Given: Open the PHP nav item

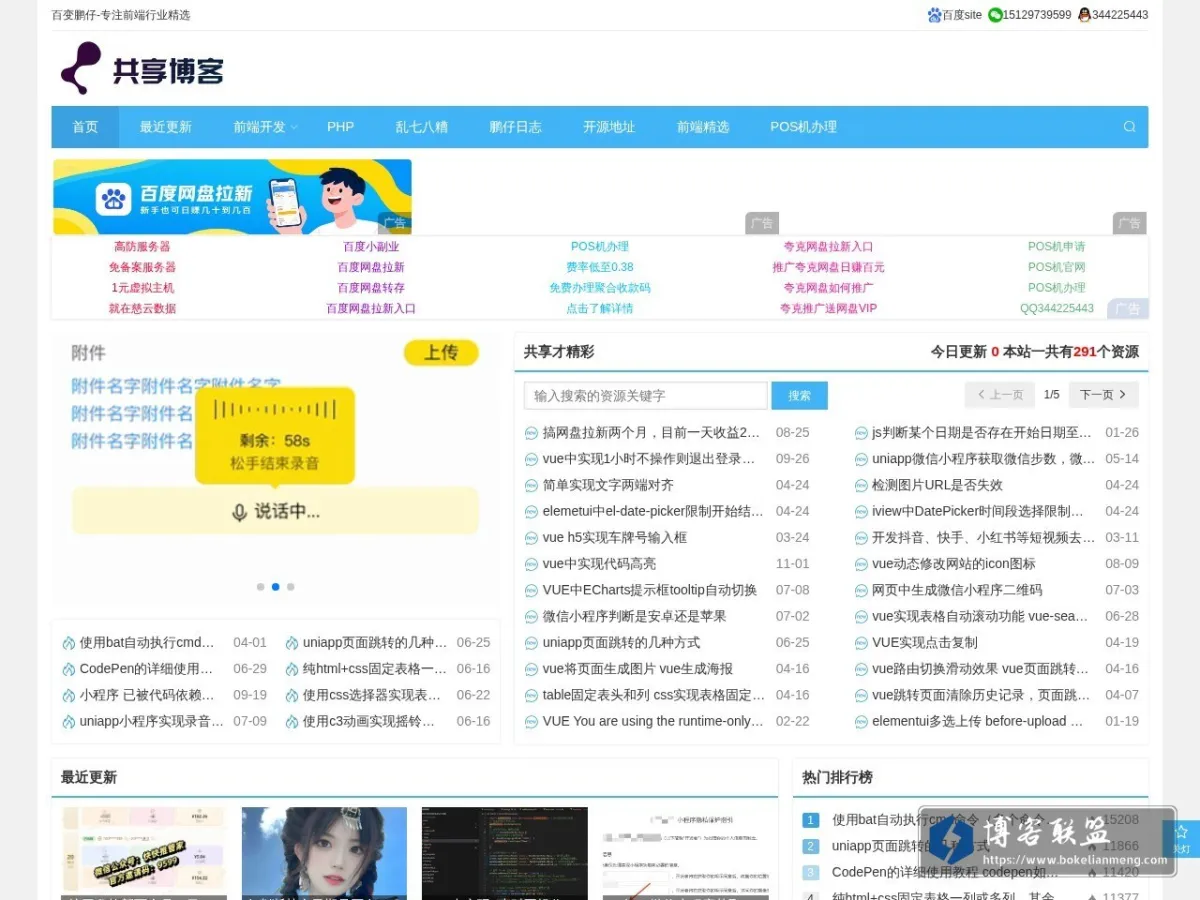Looking at the screenshot, I should tap(341, 127).
